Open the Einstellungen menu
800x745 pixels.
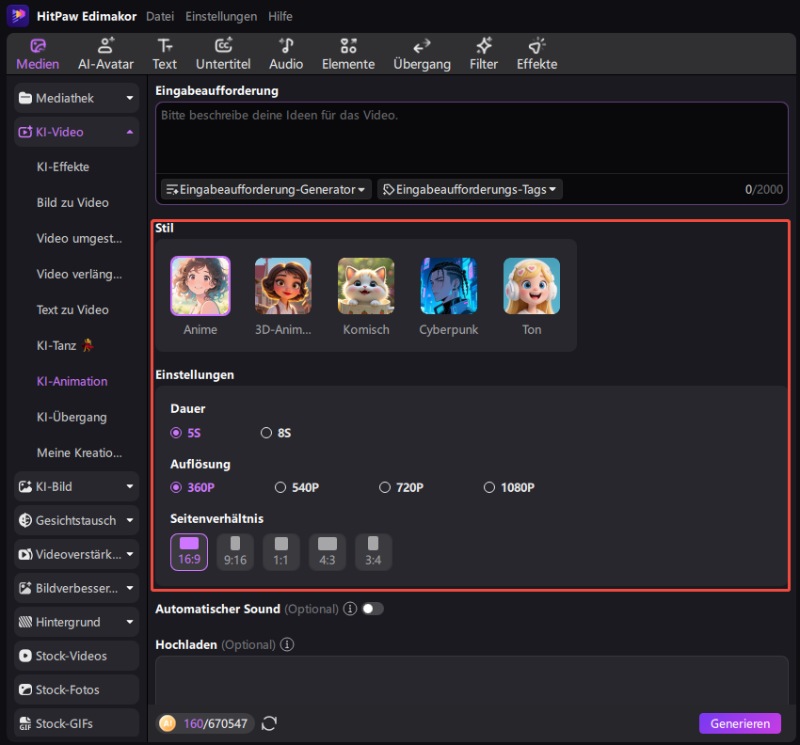220,17
